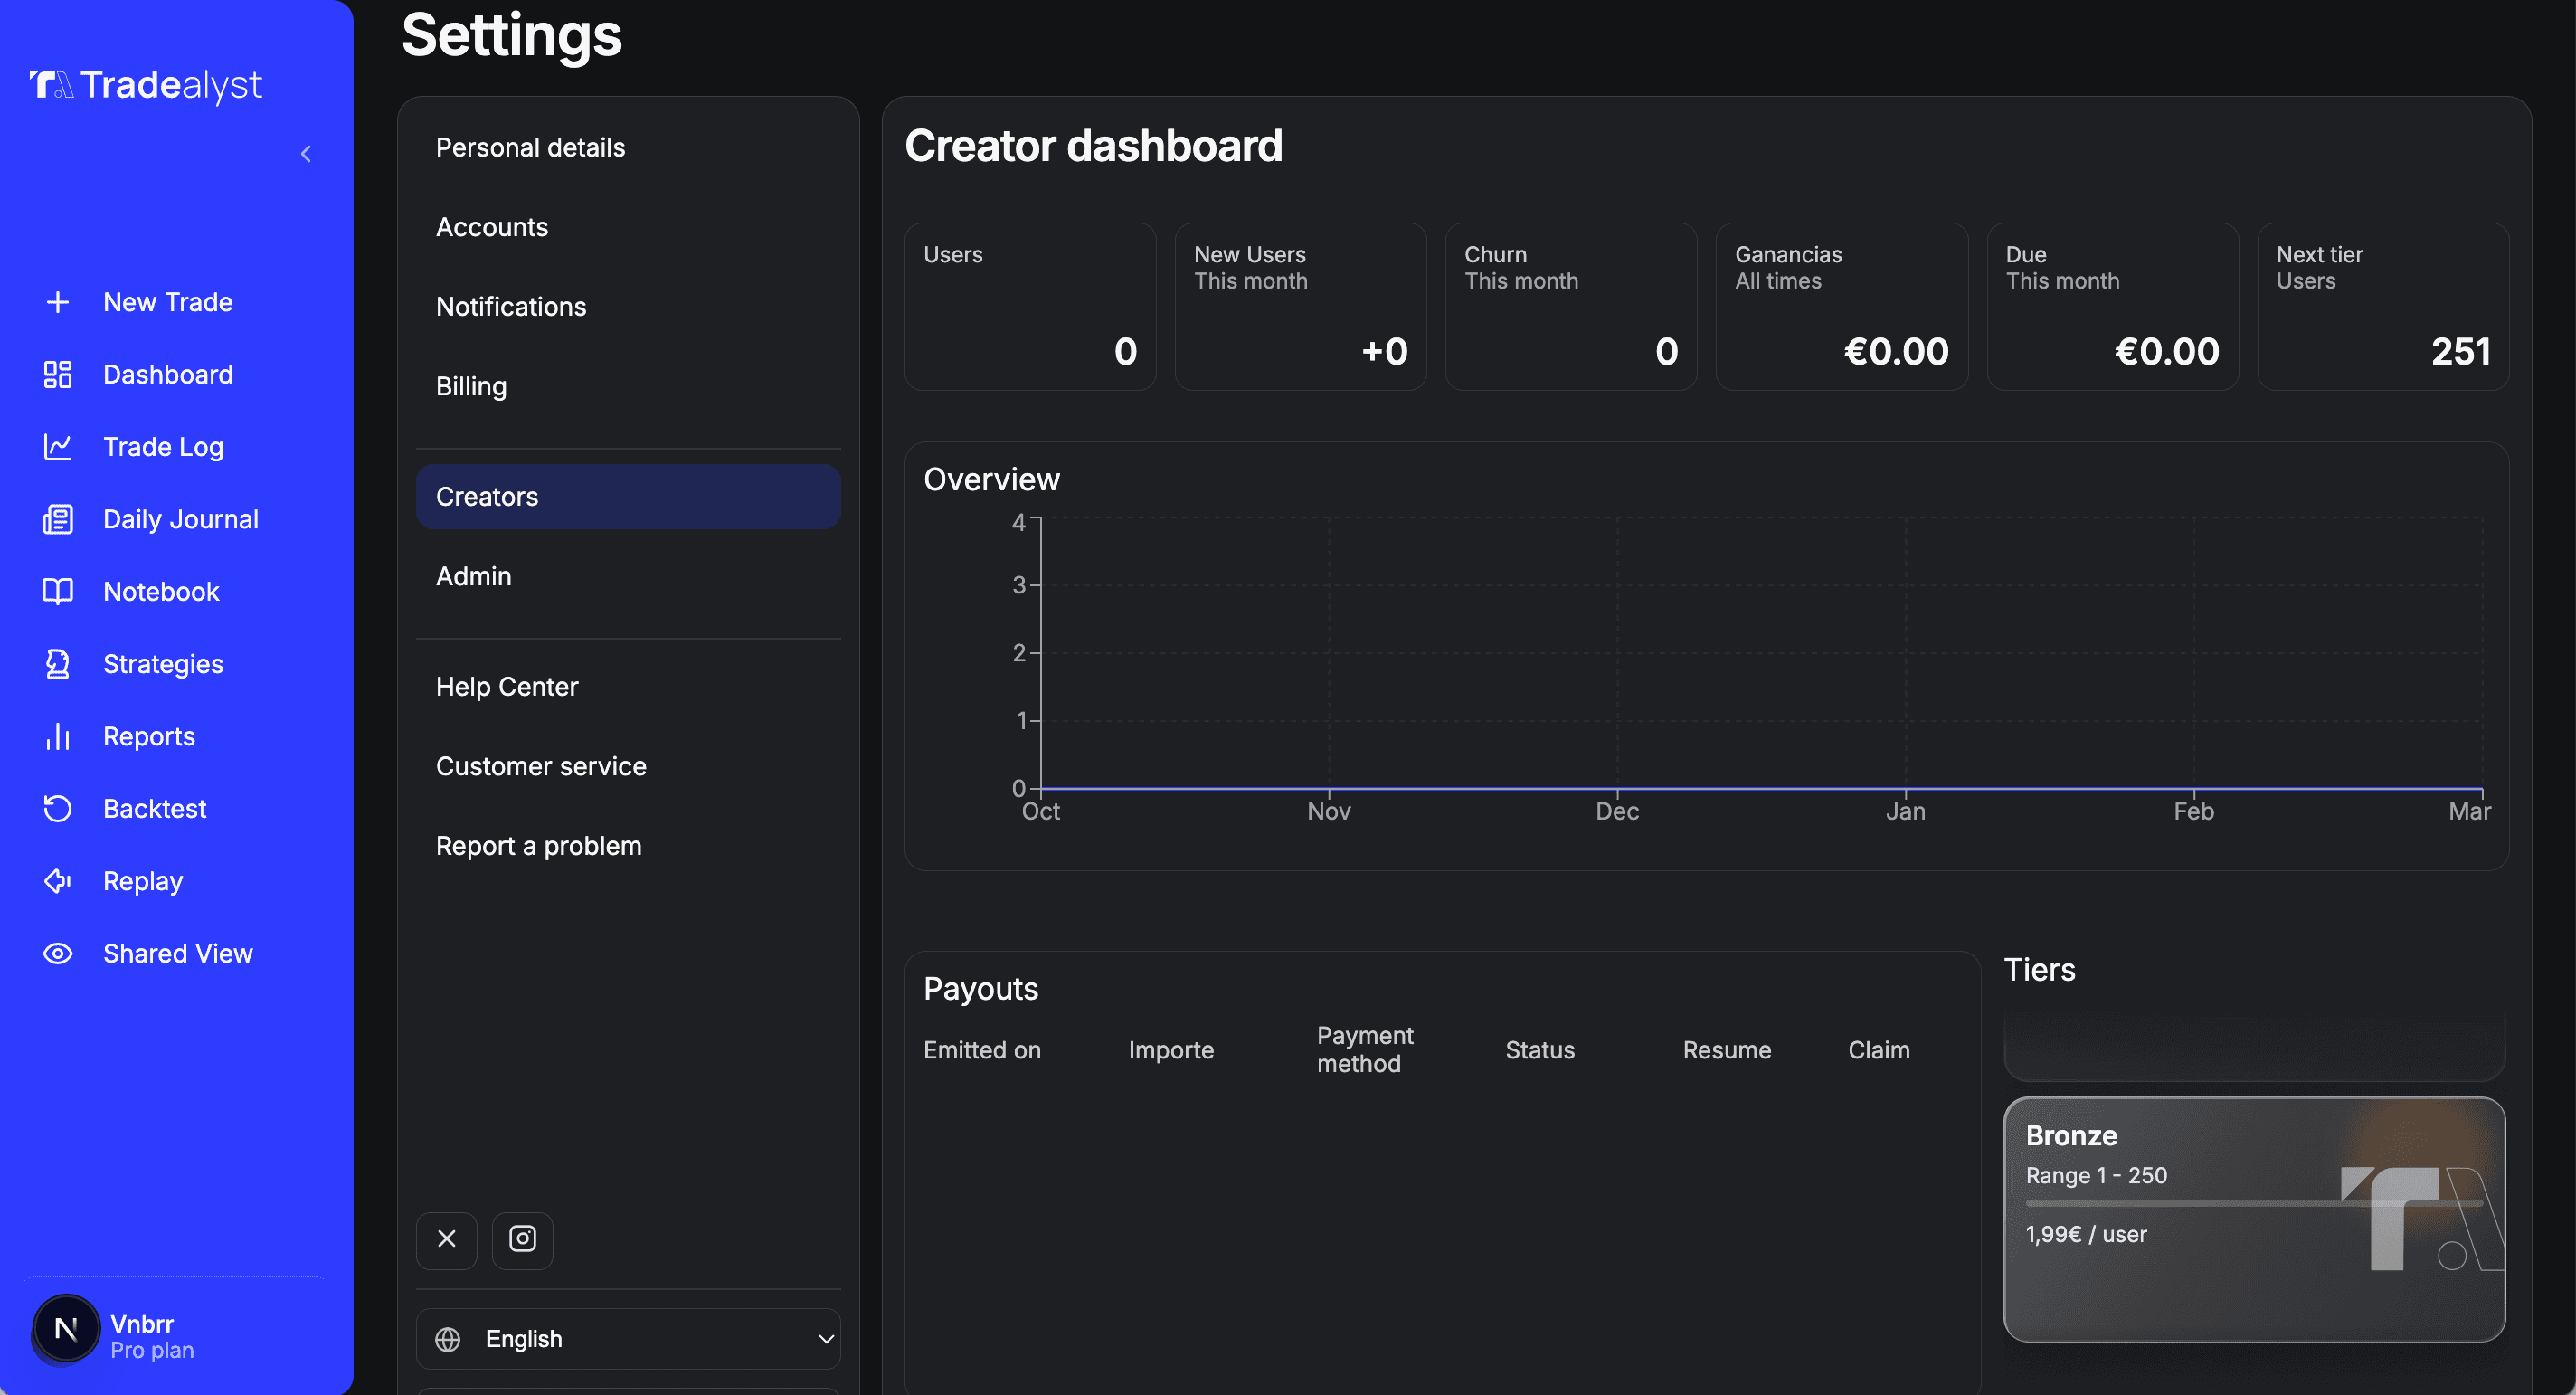Click the Vnbrr profile avatar
The height and width of the screenshot is (1395, 2576).
pos(65,1329)
